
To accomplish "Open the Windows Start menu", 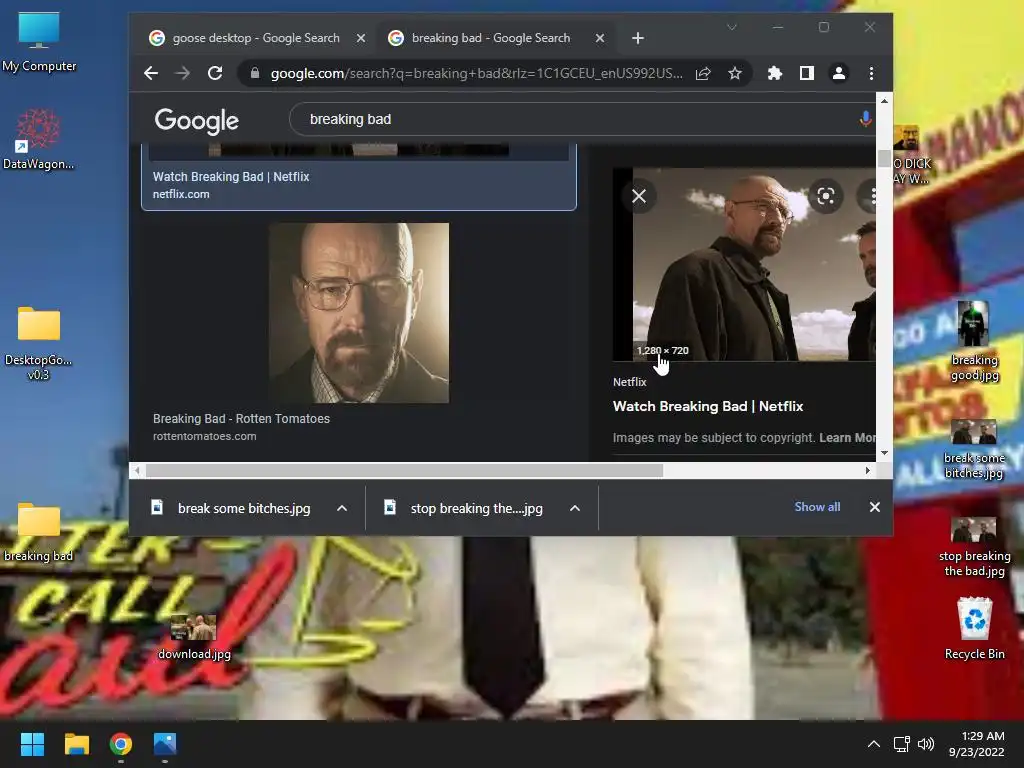I will [x=32, y=744].
